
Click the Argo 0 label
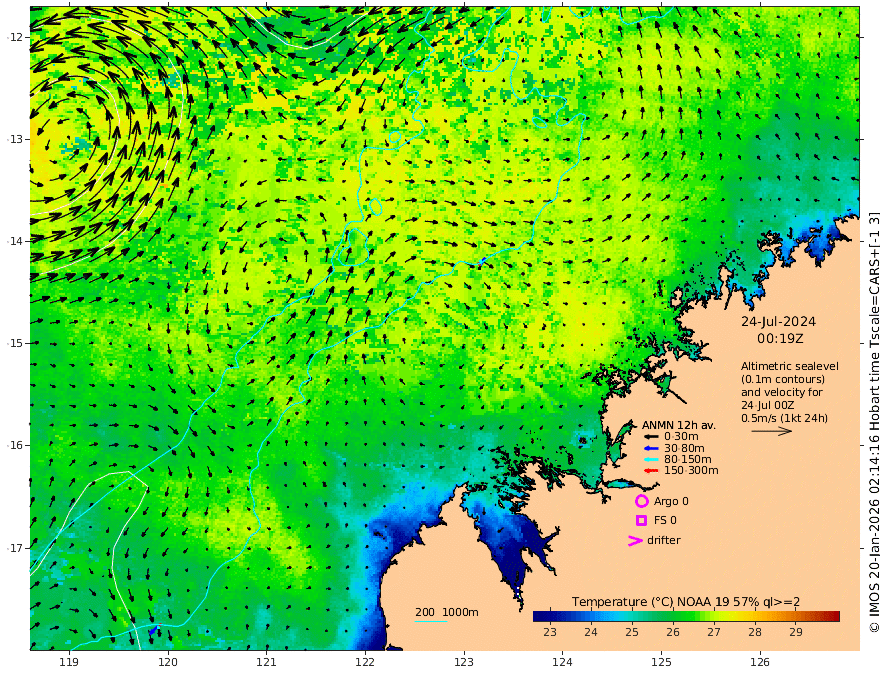[671, 501]
